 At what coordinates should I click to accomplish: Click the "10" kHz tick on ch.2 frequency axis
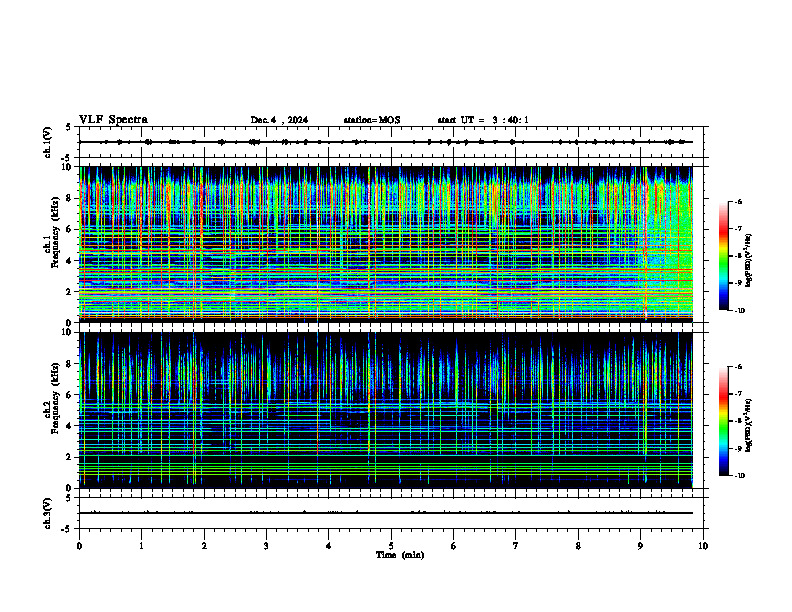click(x=69, y=333)
